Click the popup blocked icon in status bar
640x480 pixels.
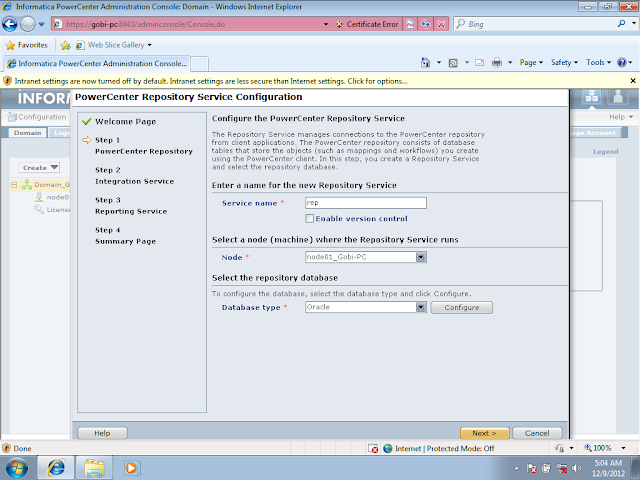pos(373,449)
